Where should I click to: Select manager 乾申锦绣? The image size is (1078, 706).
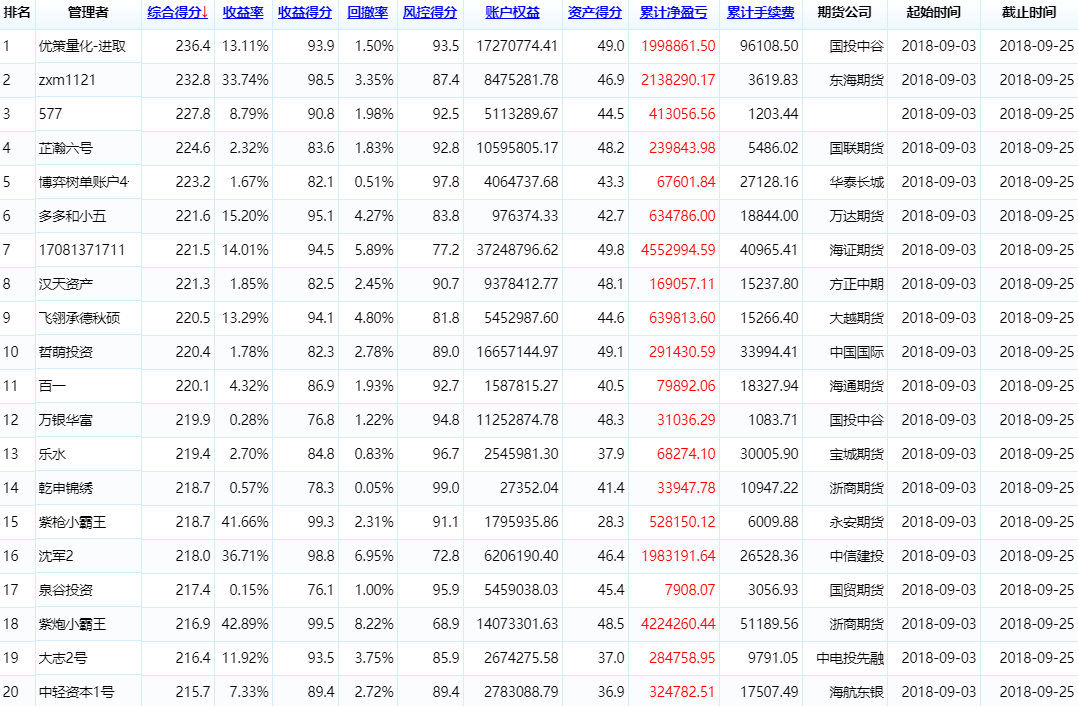pos(65,488)
